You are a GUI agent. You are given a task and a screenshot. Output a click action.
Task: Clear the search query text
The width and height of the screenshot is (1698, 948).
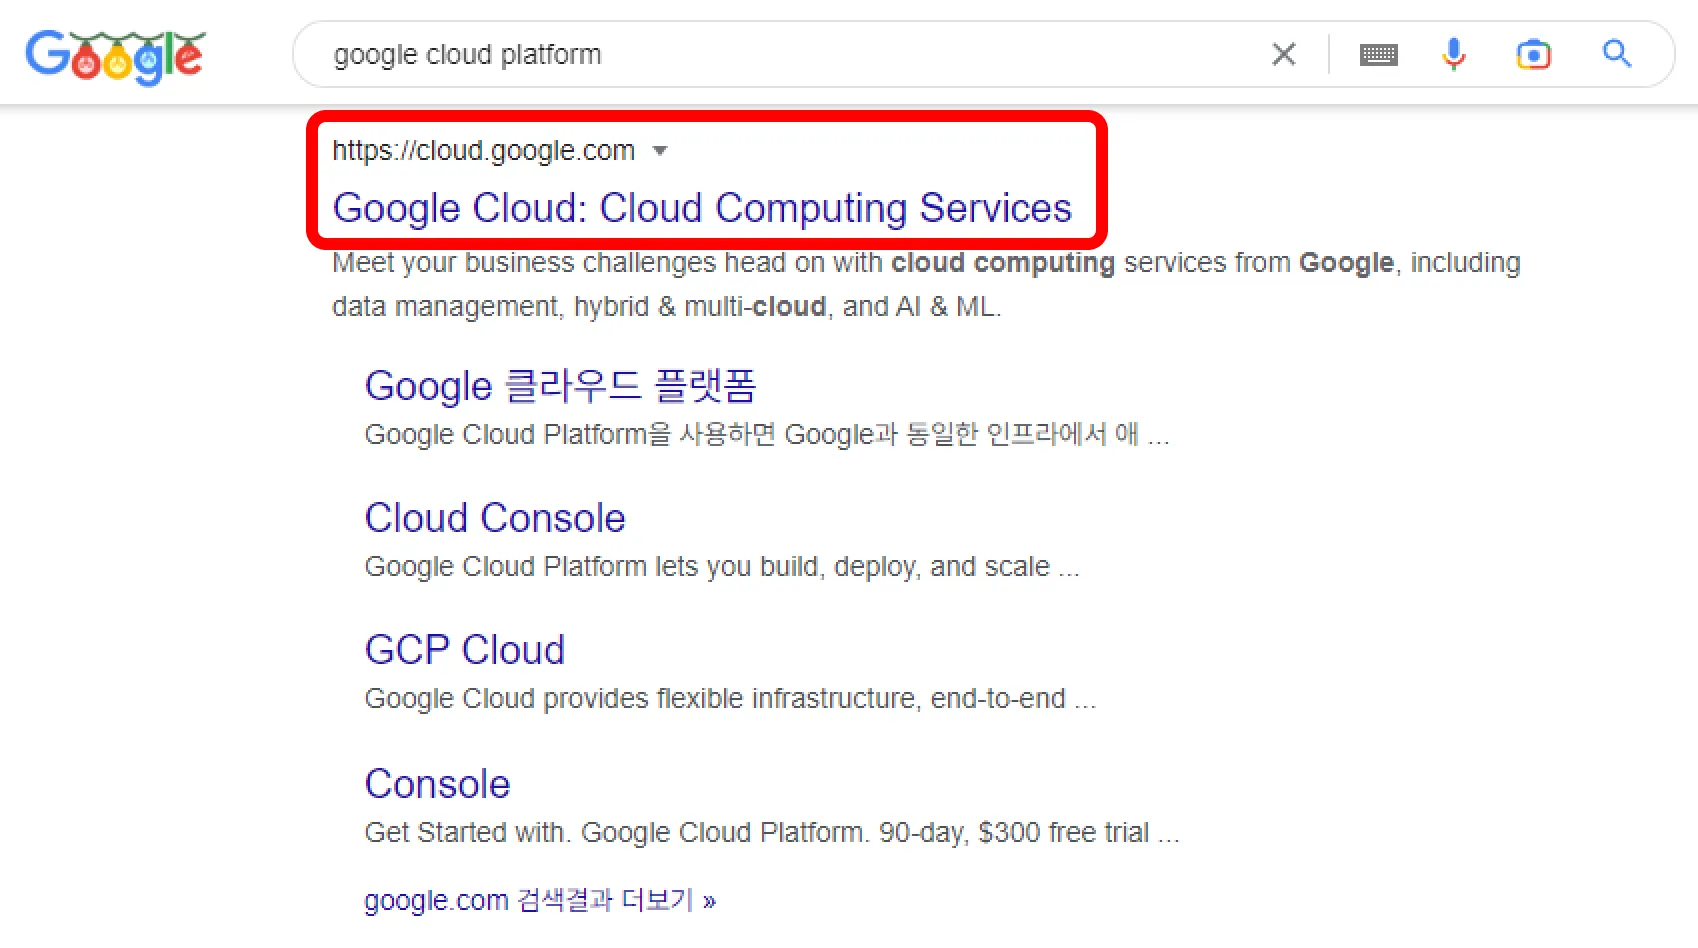point(1284,54)
